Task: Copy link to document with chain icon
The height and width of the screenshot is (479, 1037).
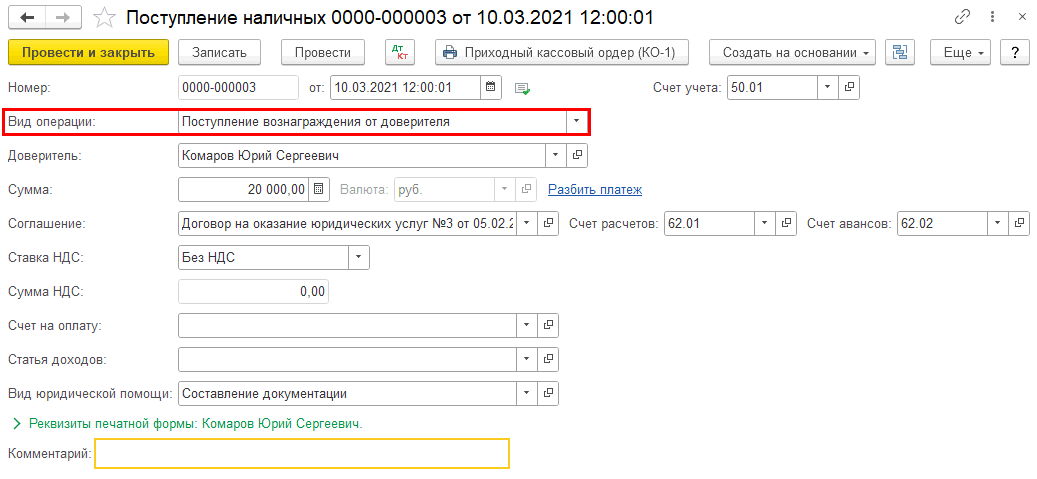Action: click(x=963, y=17)
